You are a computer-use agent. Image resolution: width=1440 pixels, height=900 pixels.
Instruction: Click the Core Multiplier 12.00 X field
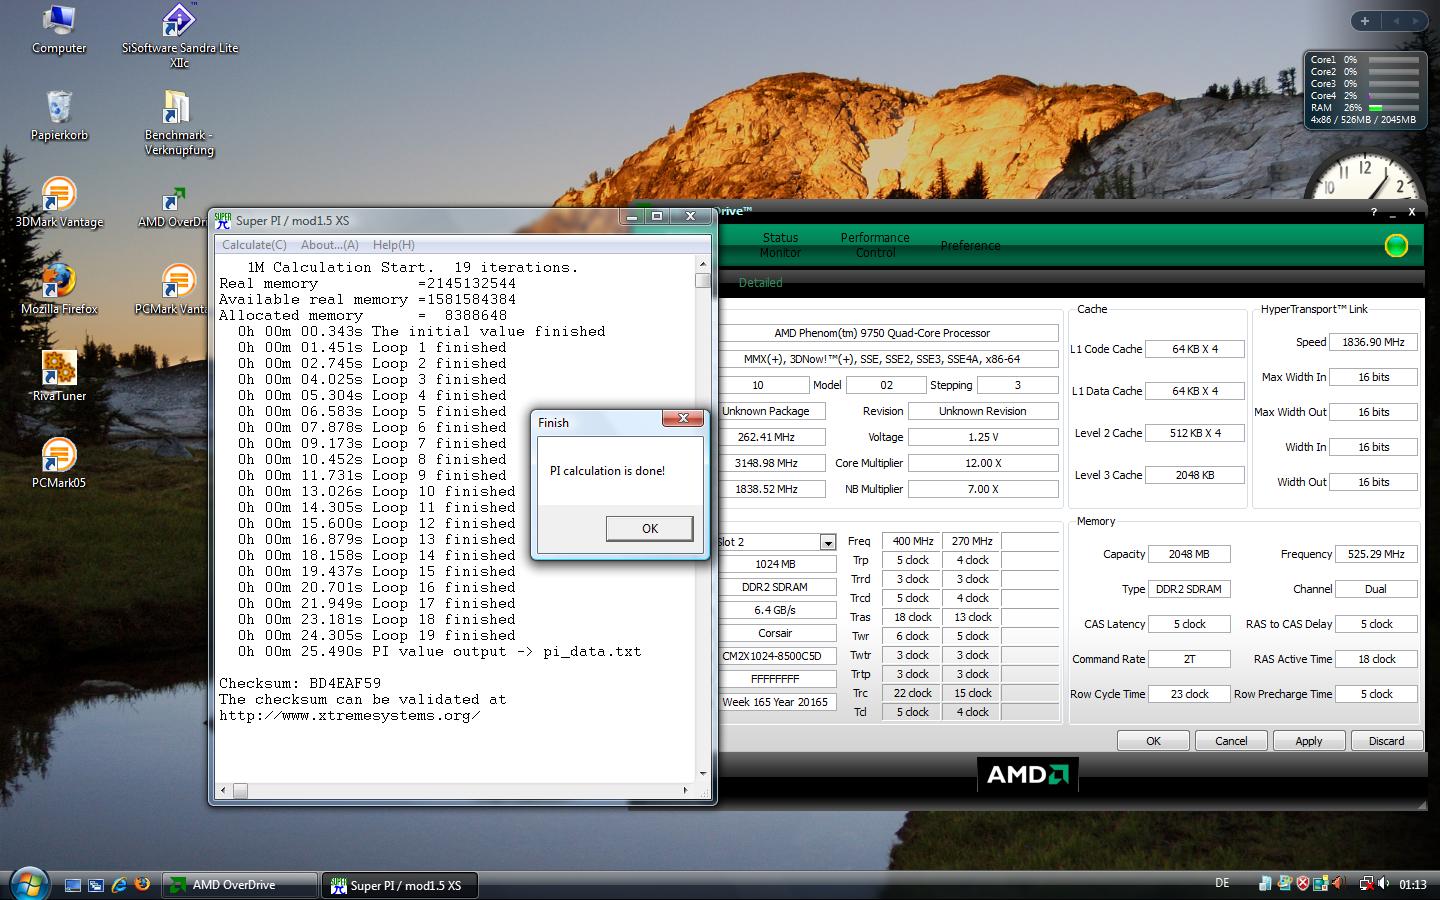pyautogui.click(x=983, y=463)
